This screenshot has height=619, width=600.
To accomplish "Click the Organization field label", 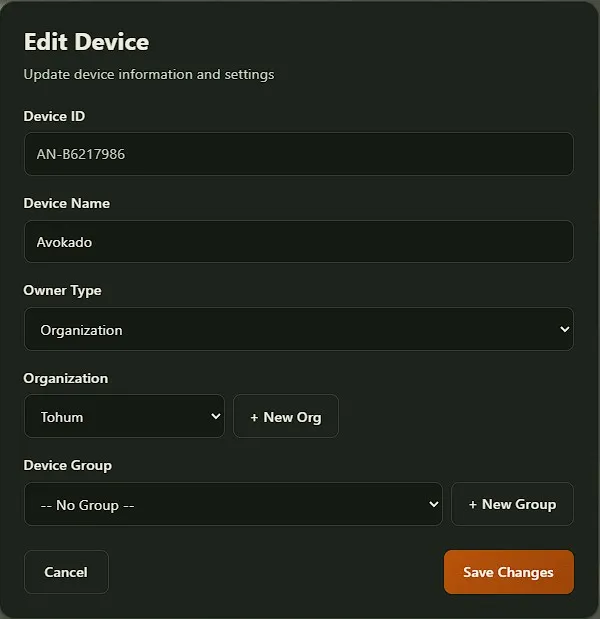I will (66, 378).
